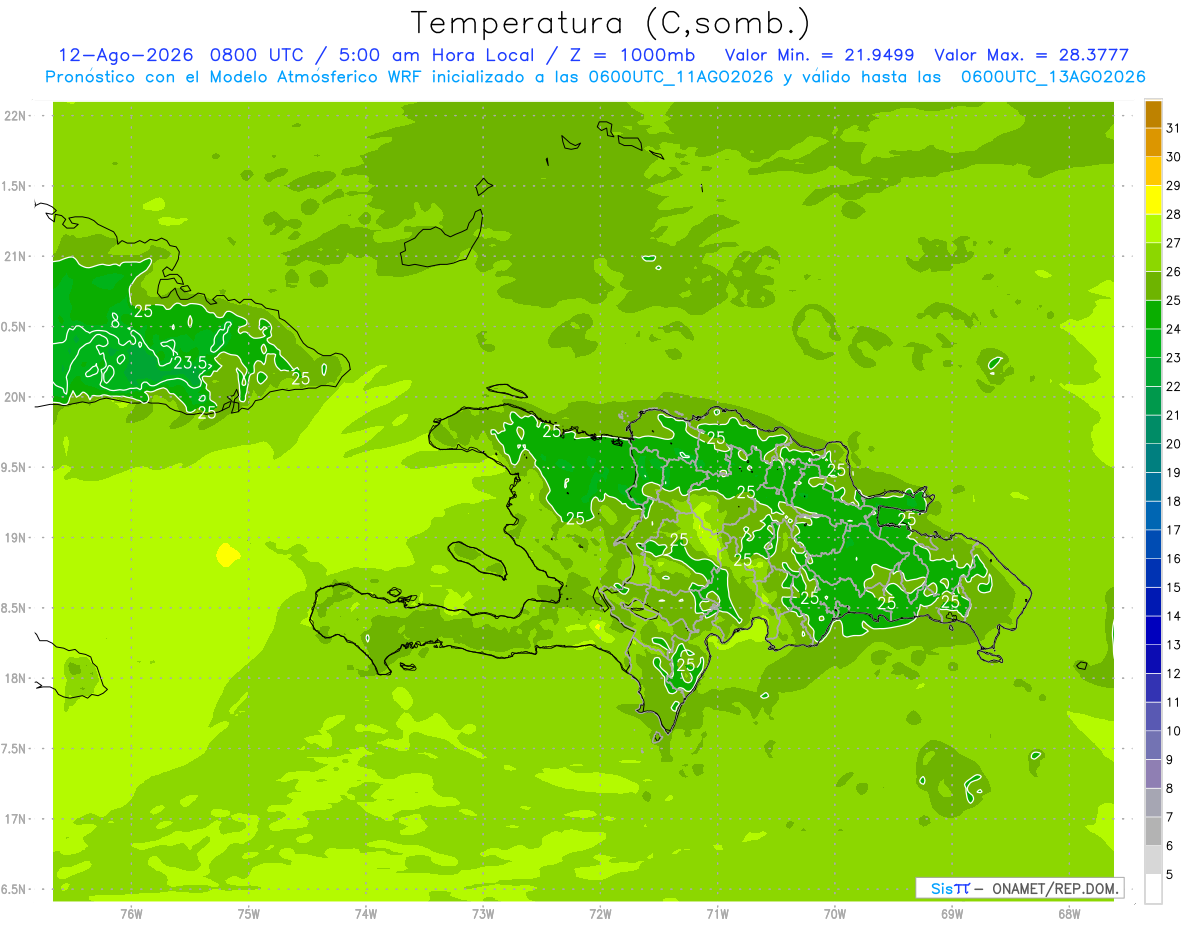Select teal colorbar segment between 19 and 20
Screen dimensions: 1200x927
(x=1153, y=458)
